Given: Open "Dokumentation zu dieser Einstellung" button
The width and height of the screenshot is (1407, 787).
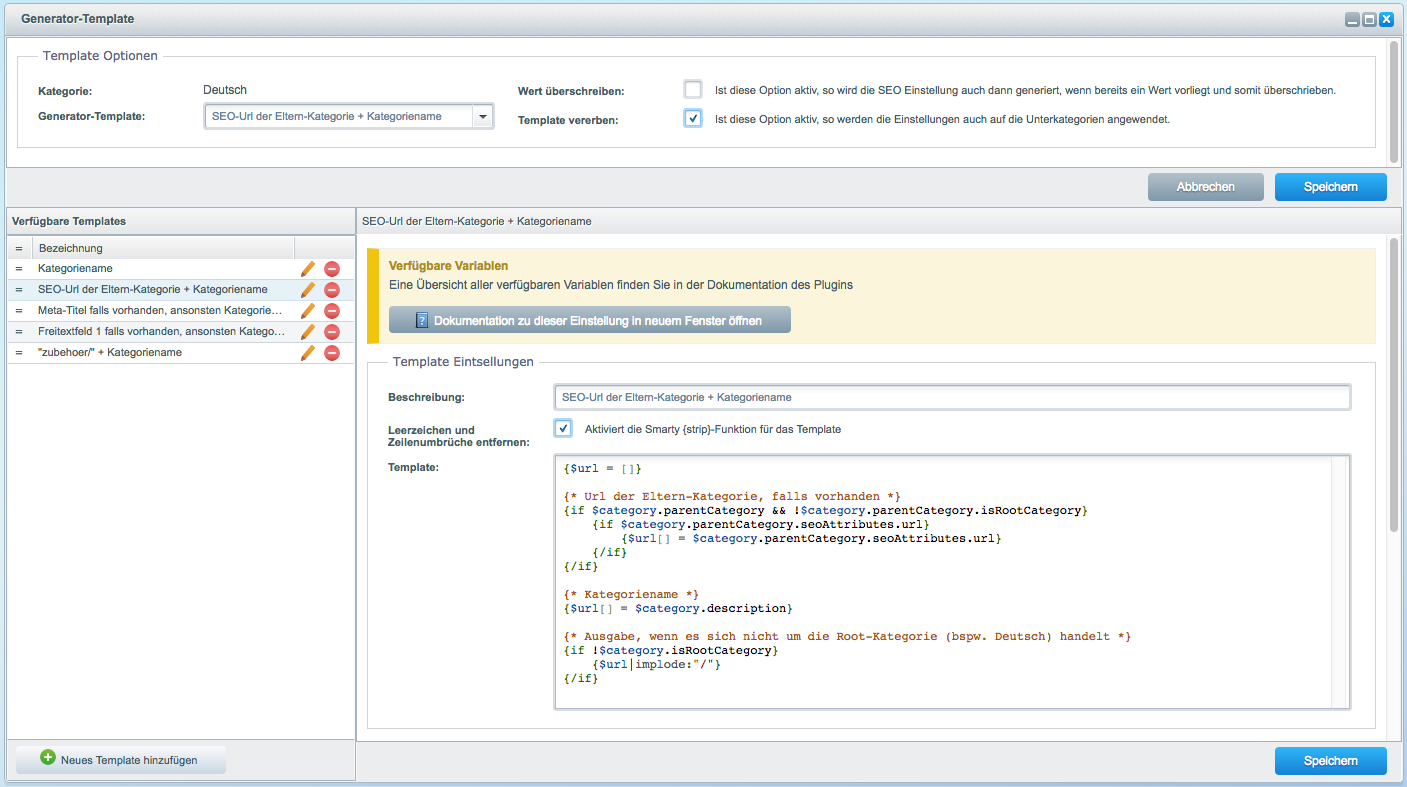Looking at the screenshot, I should tap(590, 320).
